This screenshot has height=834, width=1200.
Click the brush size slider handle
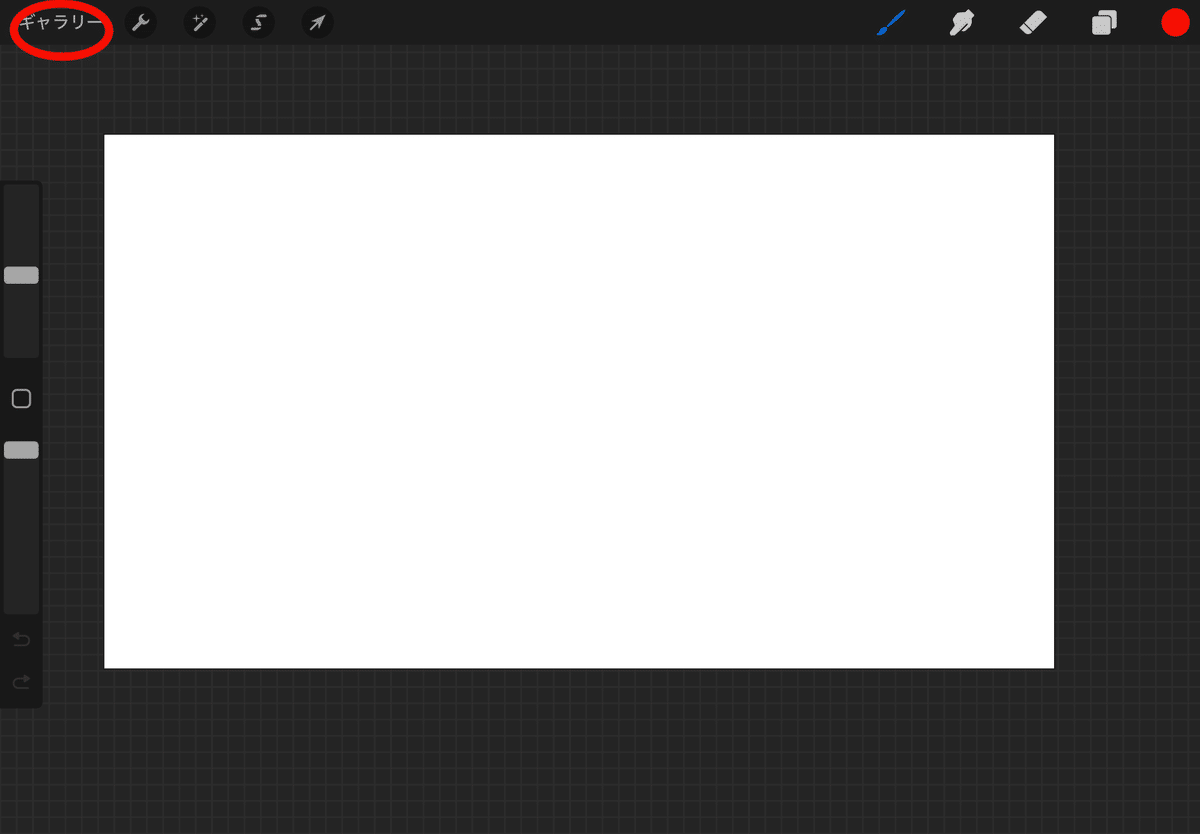(21, 275)
